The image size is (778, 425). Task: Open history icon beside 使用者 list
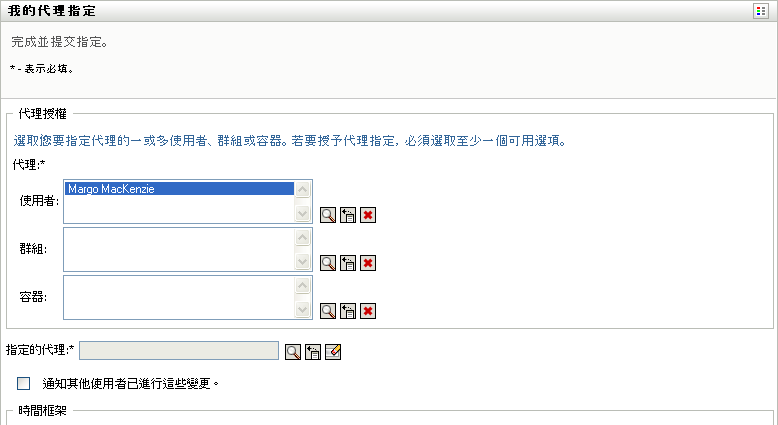point(348,215)
